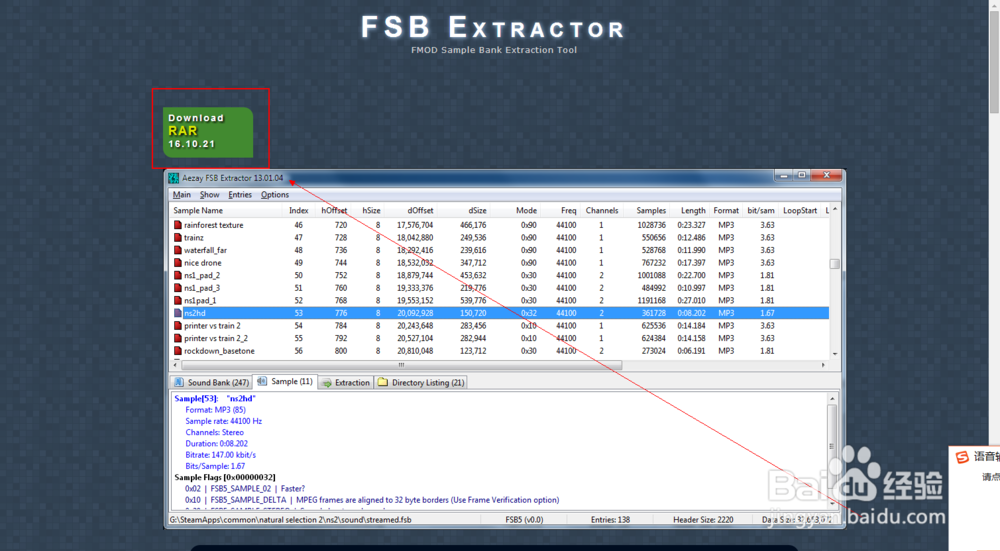Viewport: 1000px width, 551px height.
Task: Select the rockdown_basetone sample row
Action: click(499, 350)
